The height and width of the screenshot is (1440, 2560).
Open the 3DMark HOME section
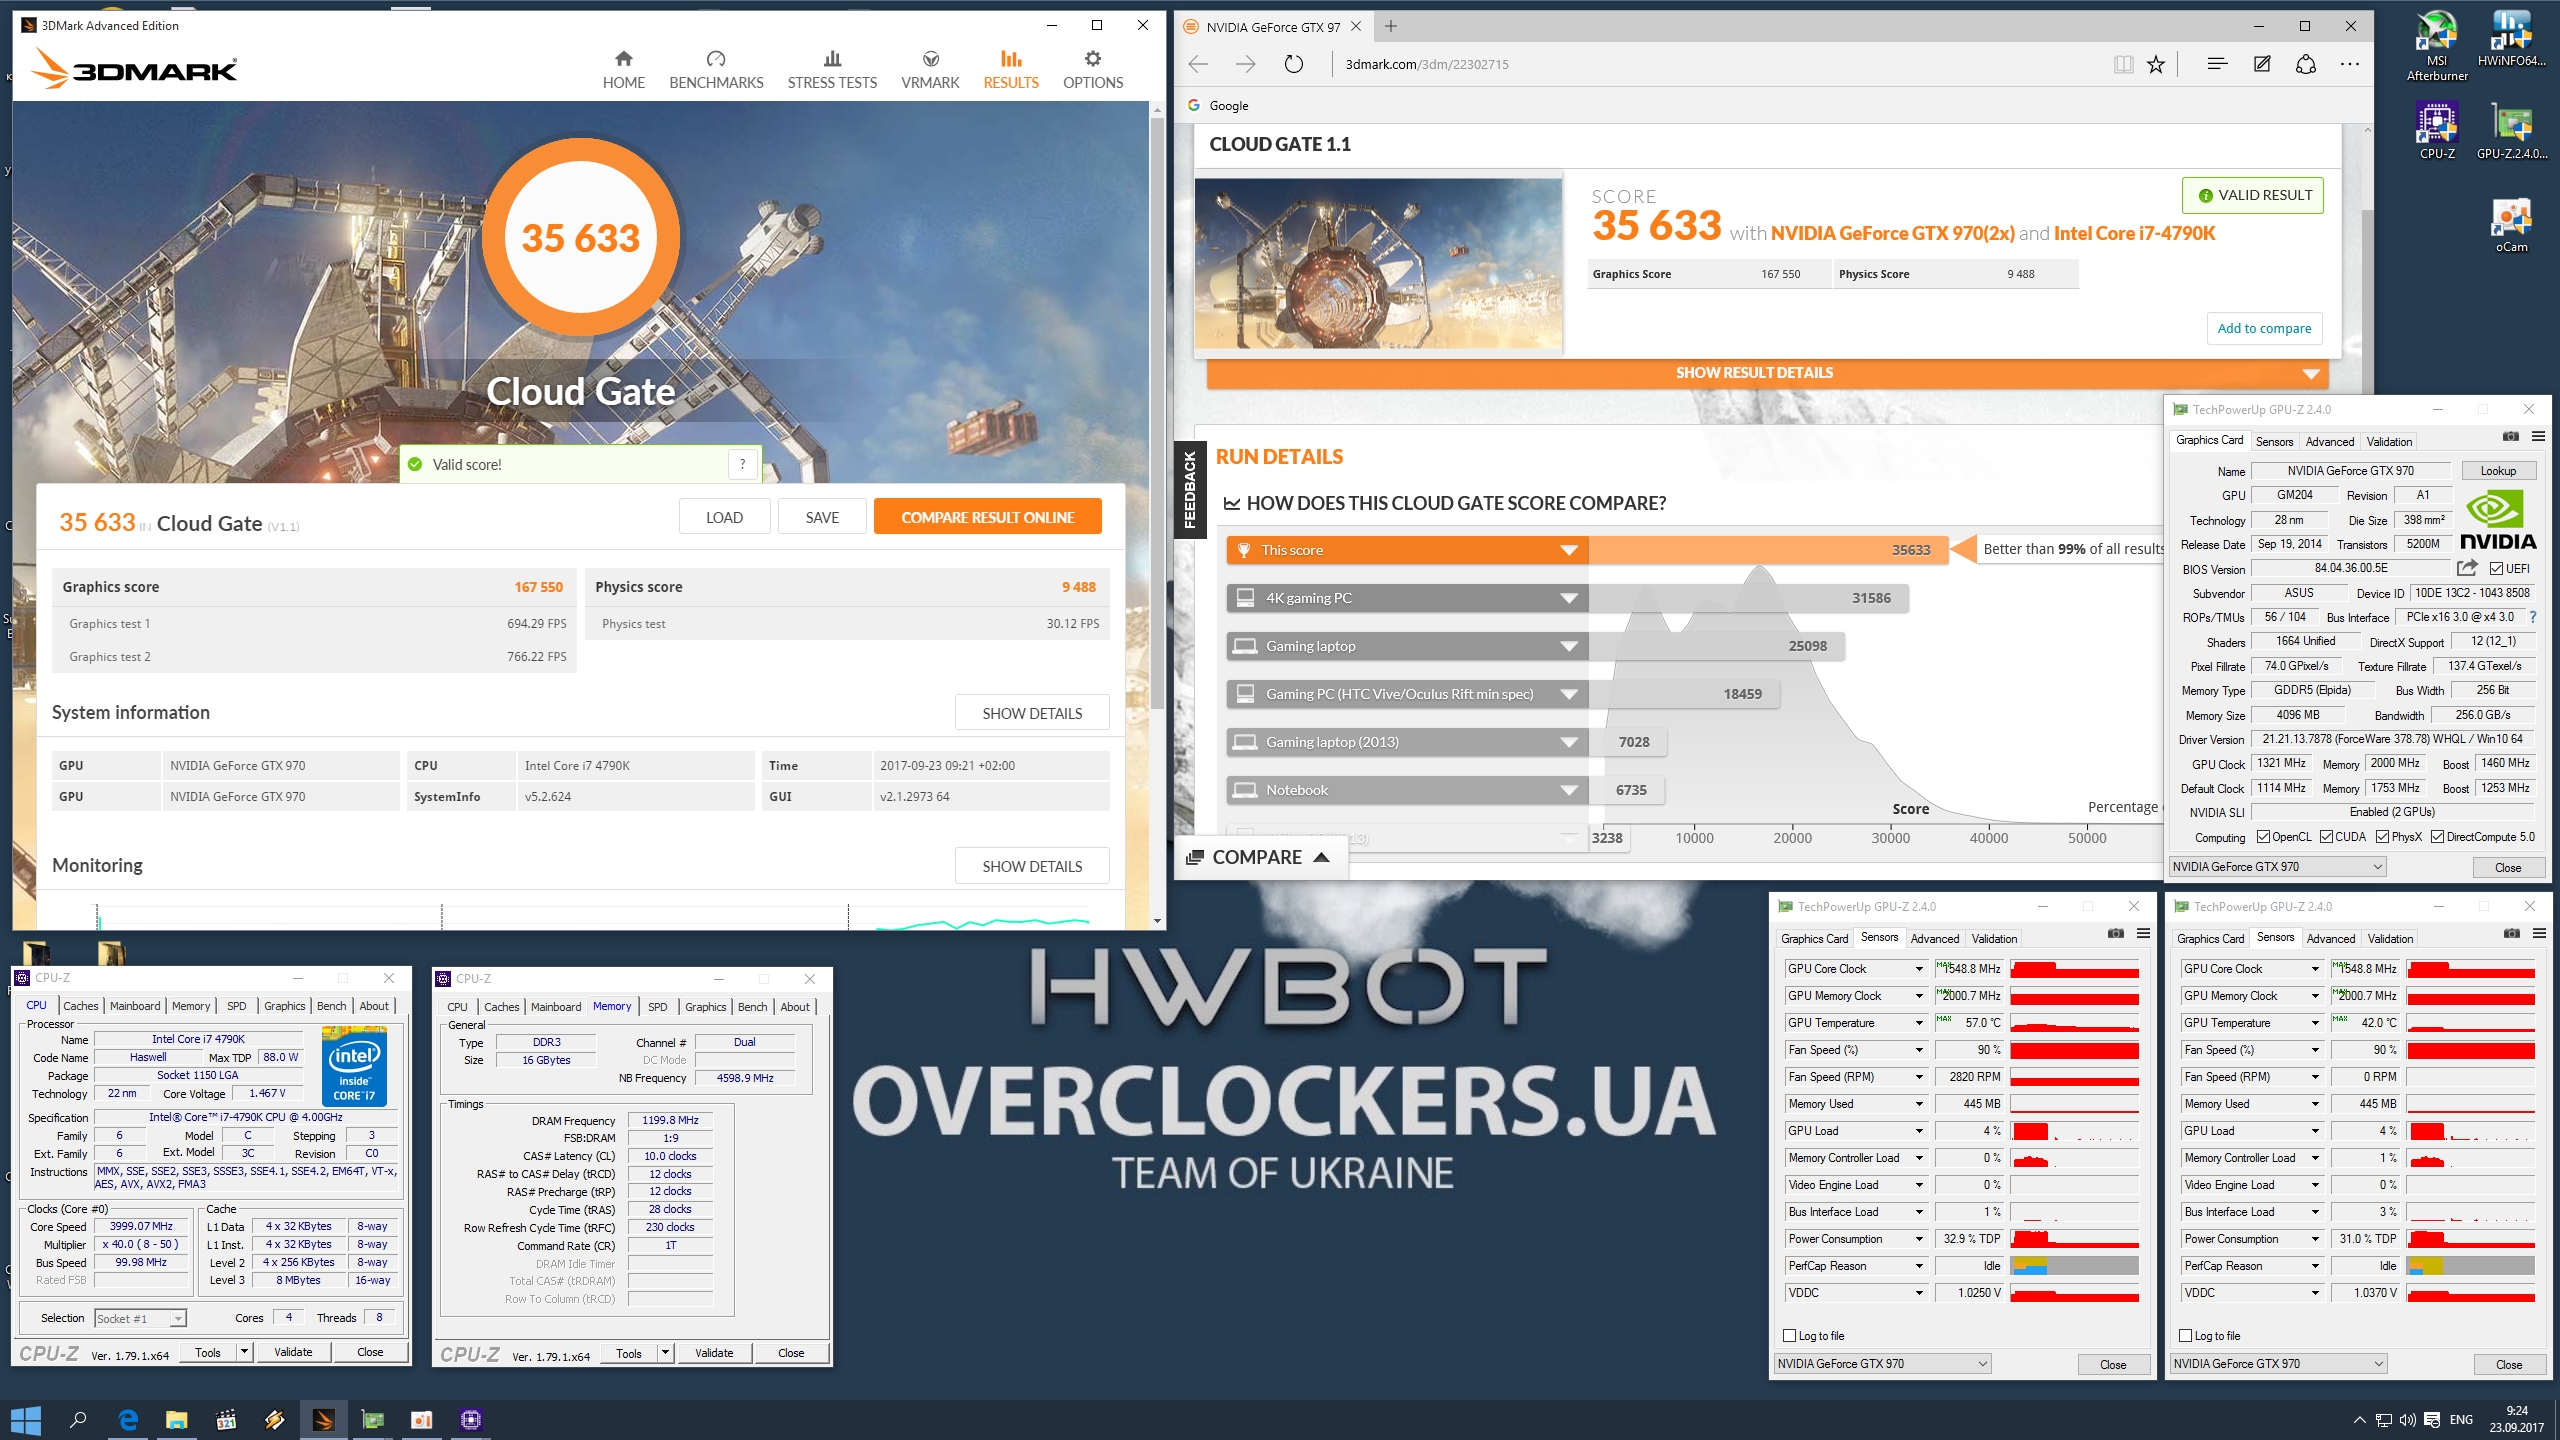[623, 70]
